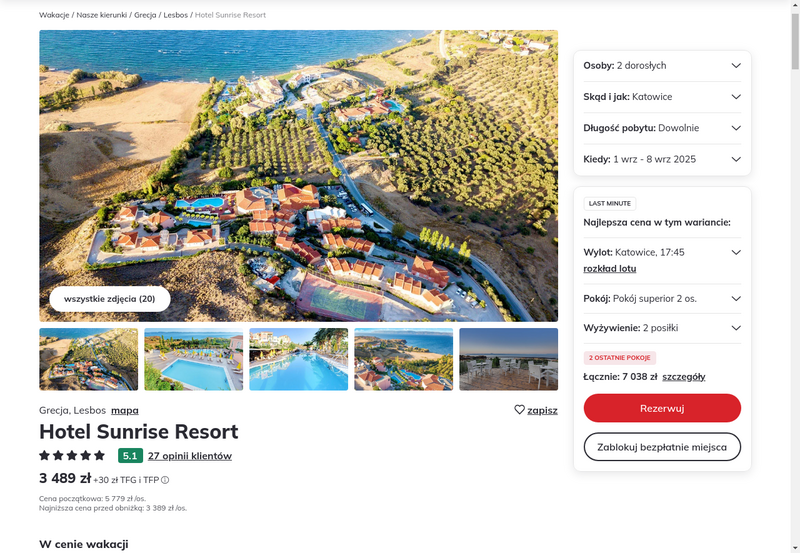Open the Kiedy date range dropdown
The image size is (800, 553).
click(662, 159)
